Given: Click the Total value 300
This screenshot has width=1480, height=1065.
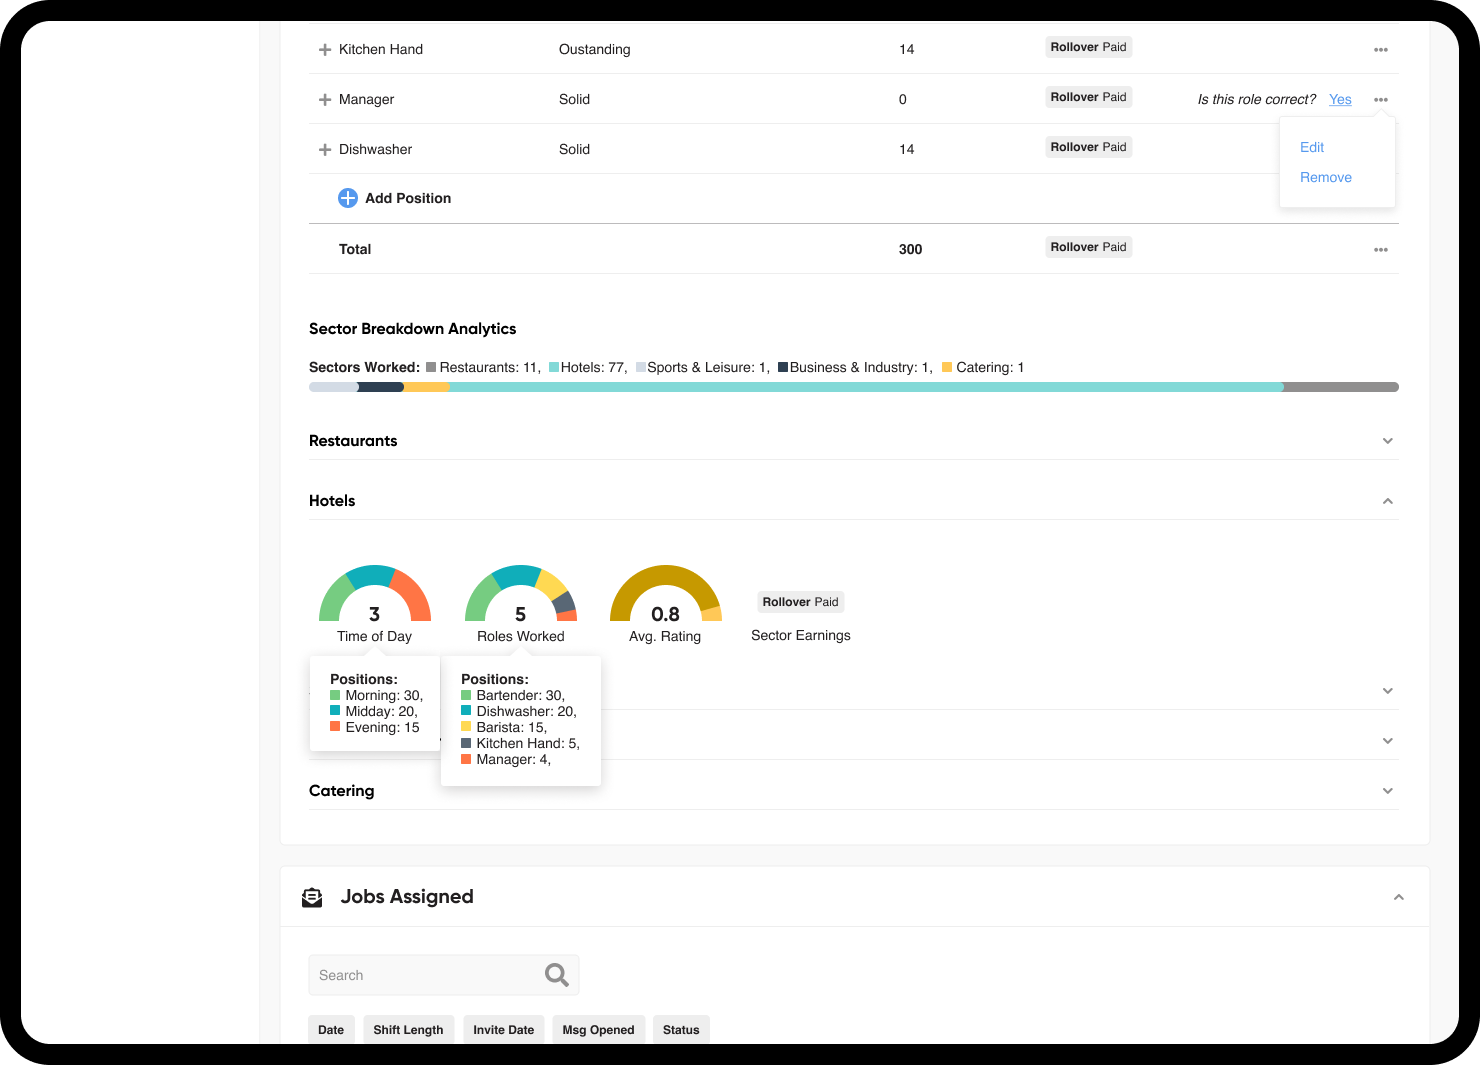Looking at the screenshot, I should tap(910, 250).
